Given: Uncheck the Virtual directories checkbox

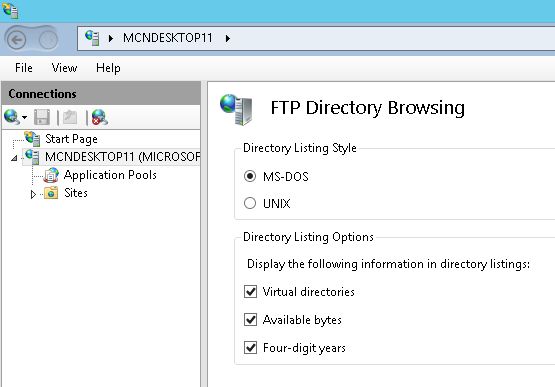Looking at the screenshot, I should [251, 292].
